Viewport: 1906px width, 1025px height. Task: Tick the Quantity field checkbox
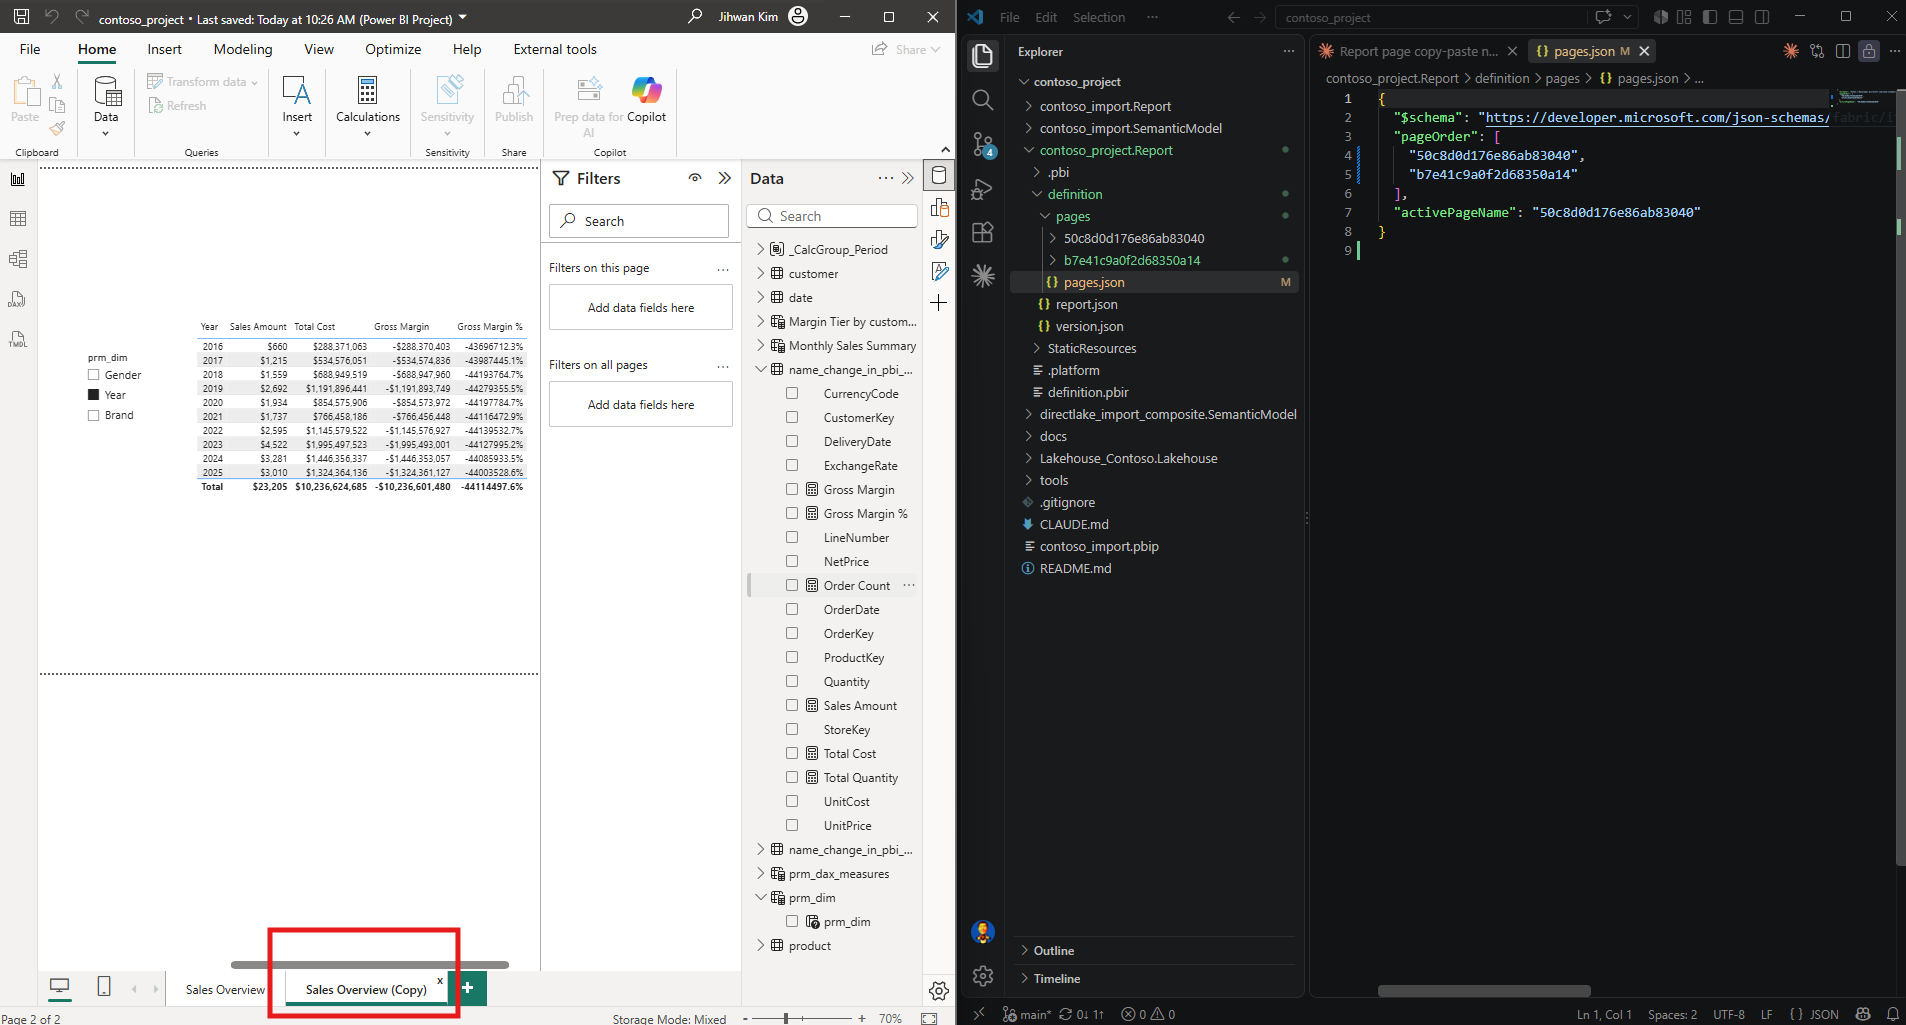pos(792,682)
